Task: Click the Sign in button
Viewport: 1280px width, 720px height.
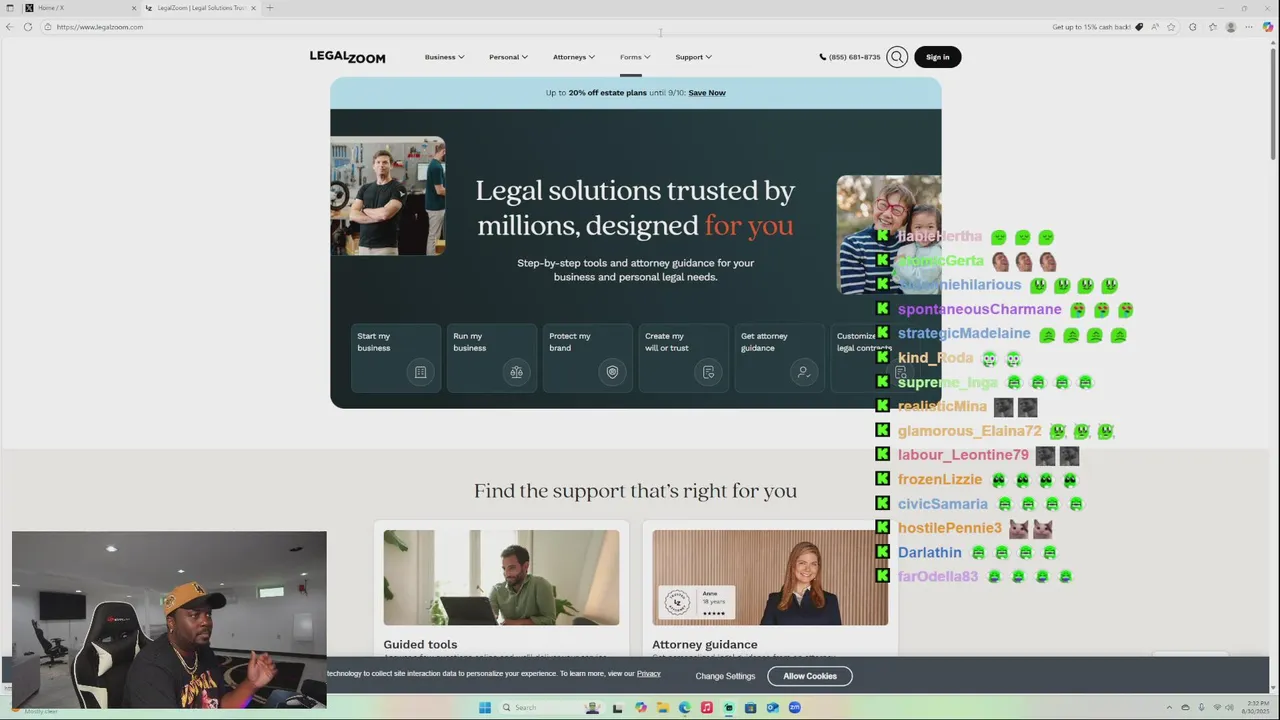Action: pos(937,57)
